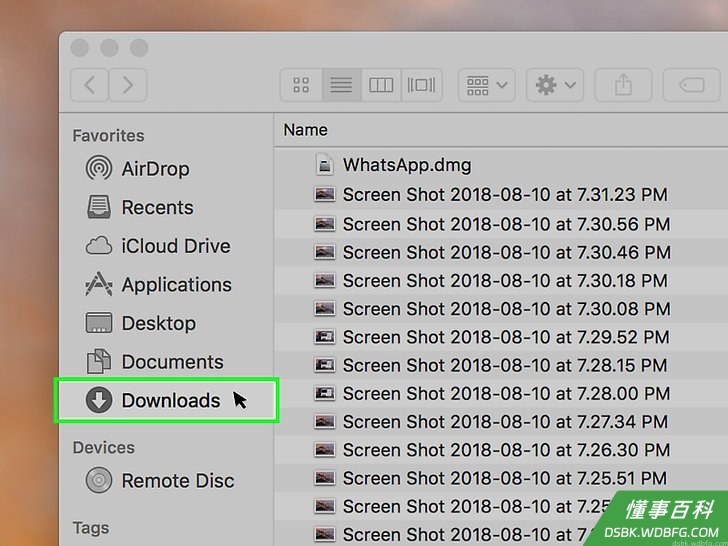Zoom the Finder window
This screenshot has width=728, height=546.
[139, 48]
